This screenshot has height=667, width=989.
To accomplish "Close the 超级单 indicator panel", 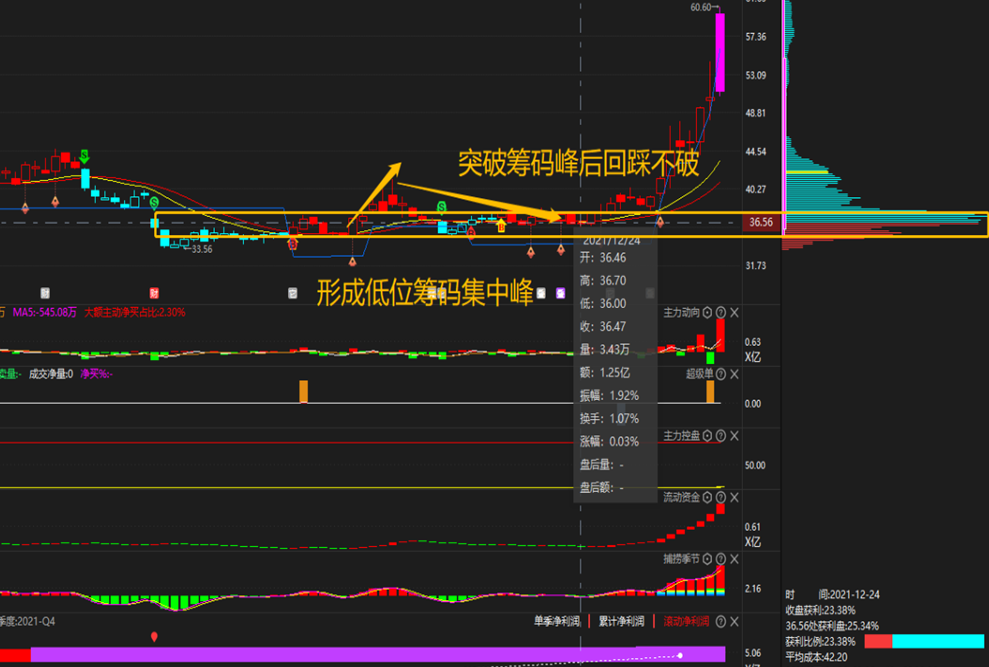I will [734, 374].
